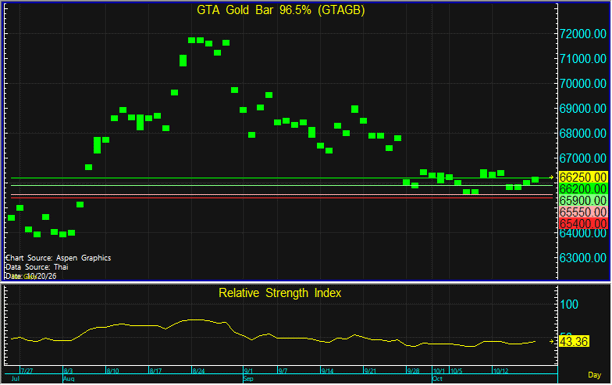Select the pink 65550.00 level tag
612x385 pixels.
click(x=583, y=212)
